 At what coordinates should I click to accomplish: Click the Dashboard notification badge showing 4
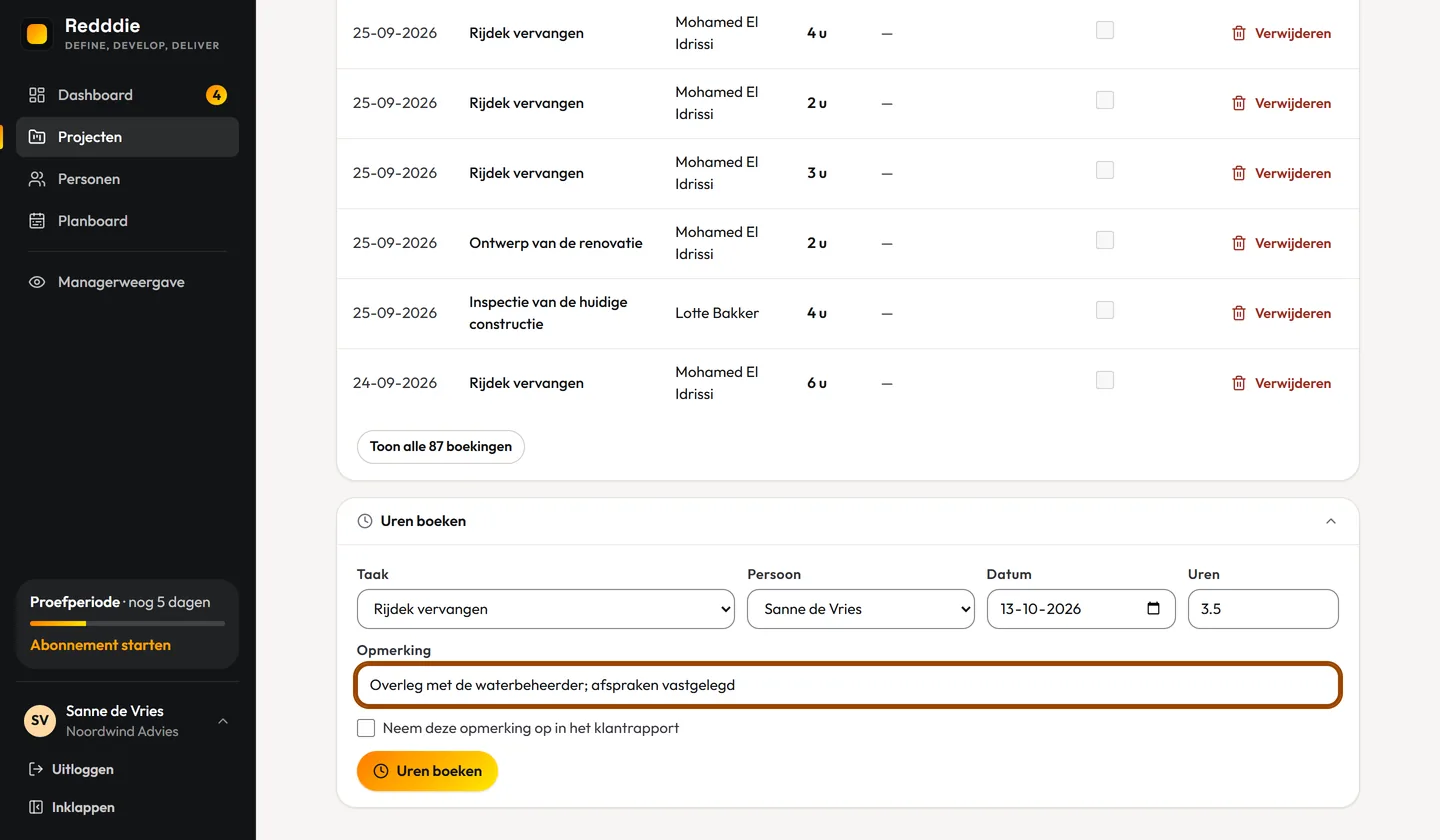point(216,95)
